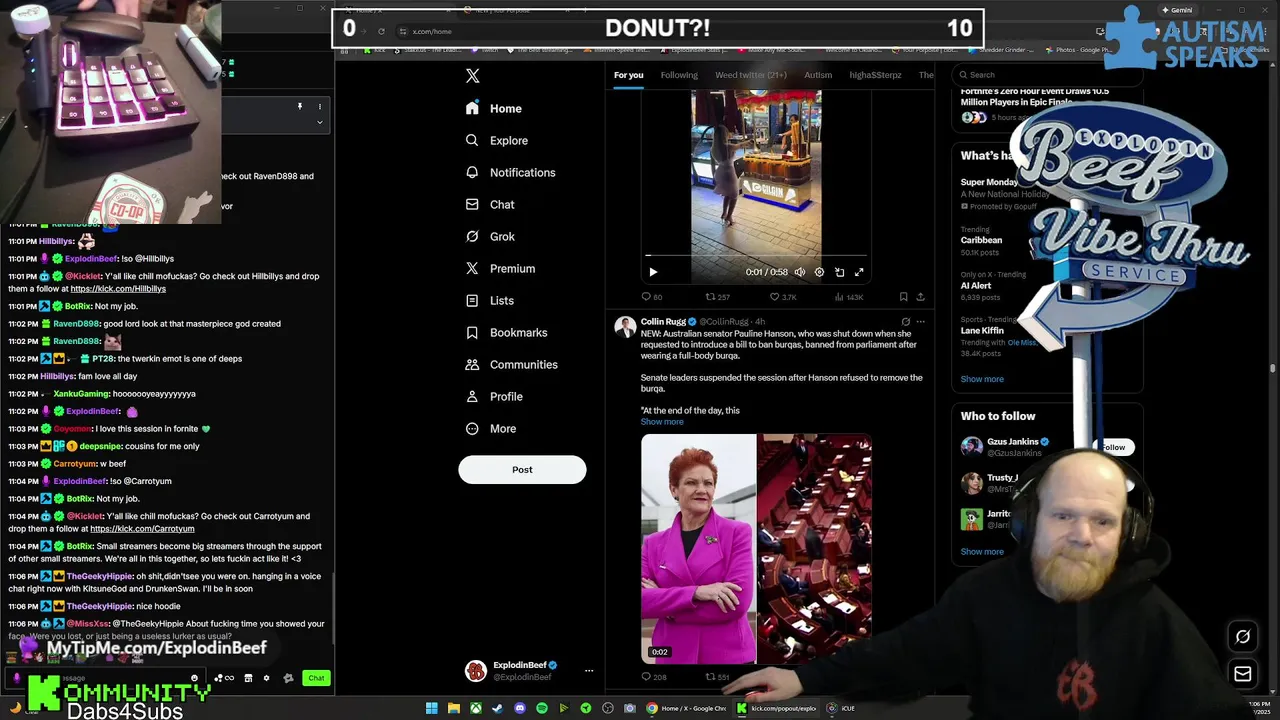Screen dimensions: 1280x720
Task: Open emoji picker in chat message box
Action: 194,678
